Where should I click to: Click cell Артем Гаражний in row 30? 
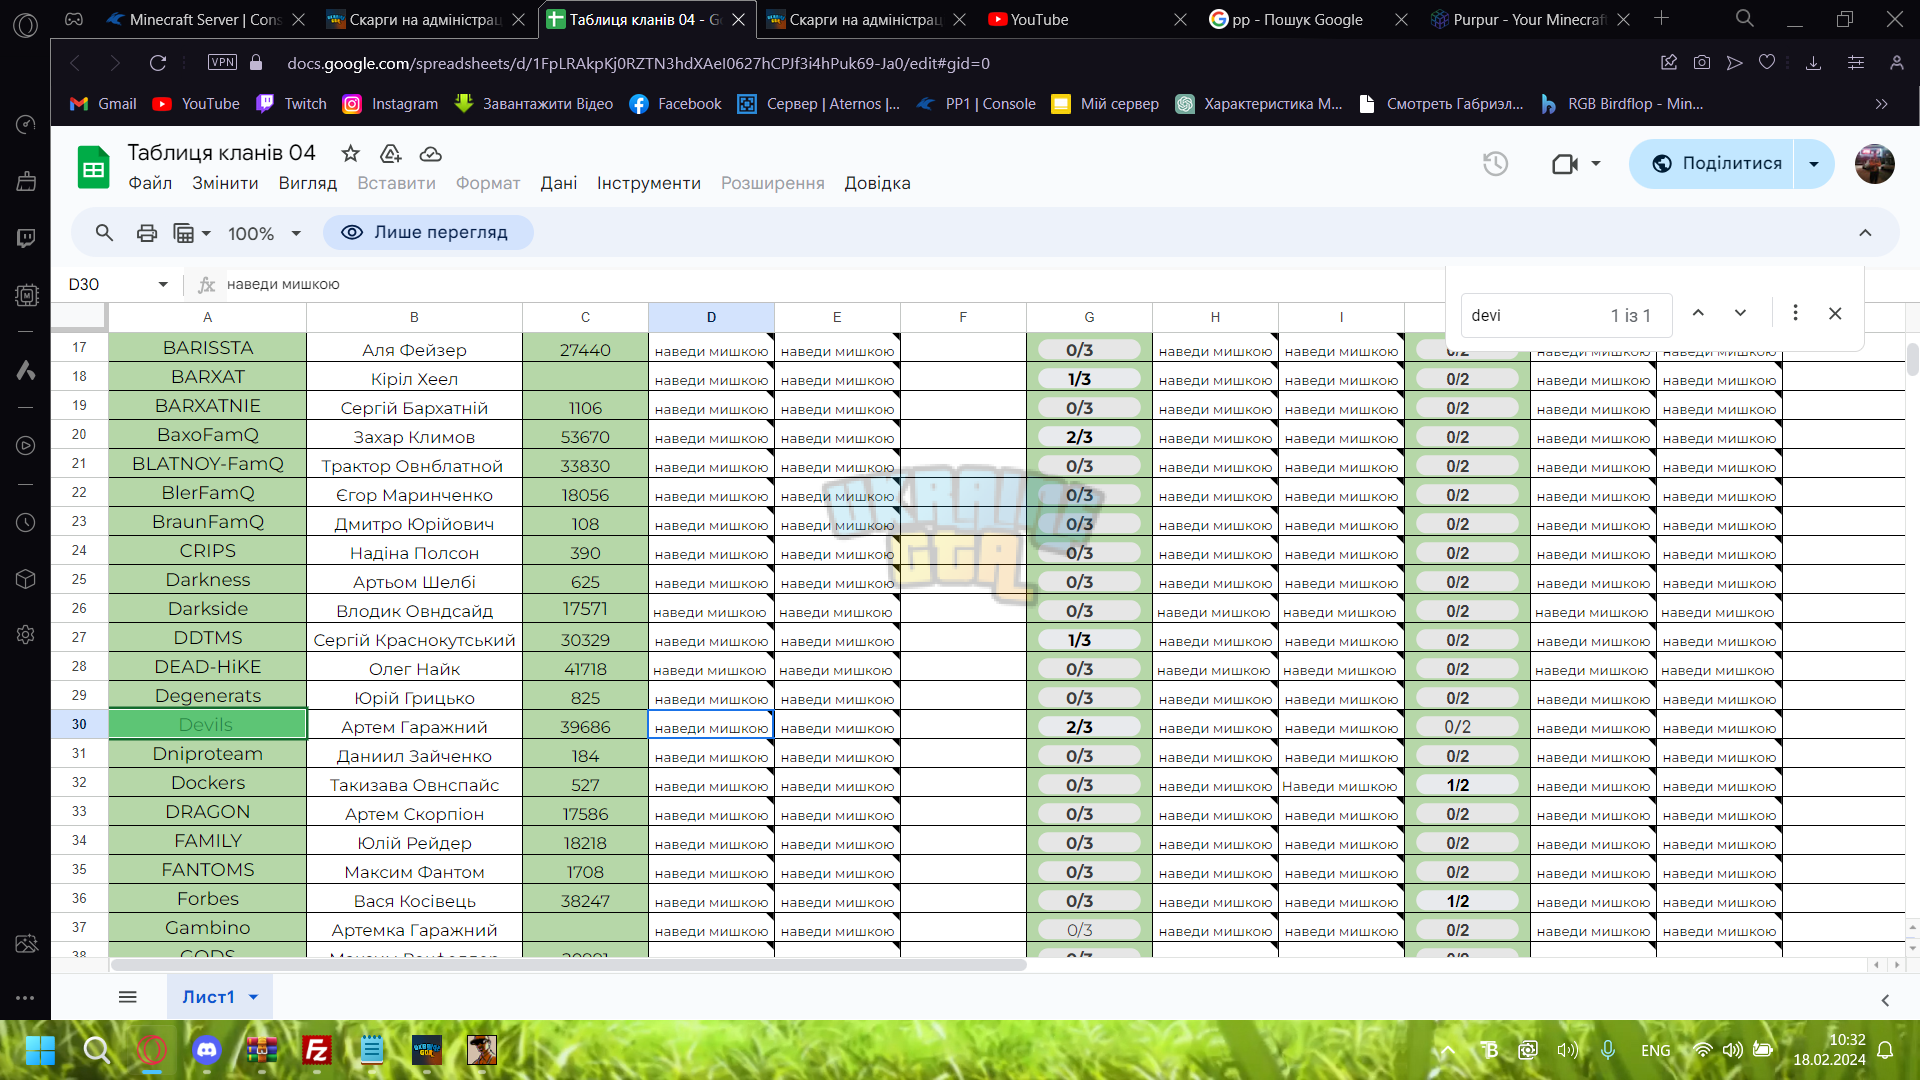pos(414,727)
